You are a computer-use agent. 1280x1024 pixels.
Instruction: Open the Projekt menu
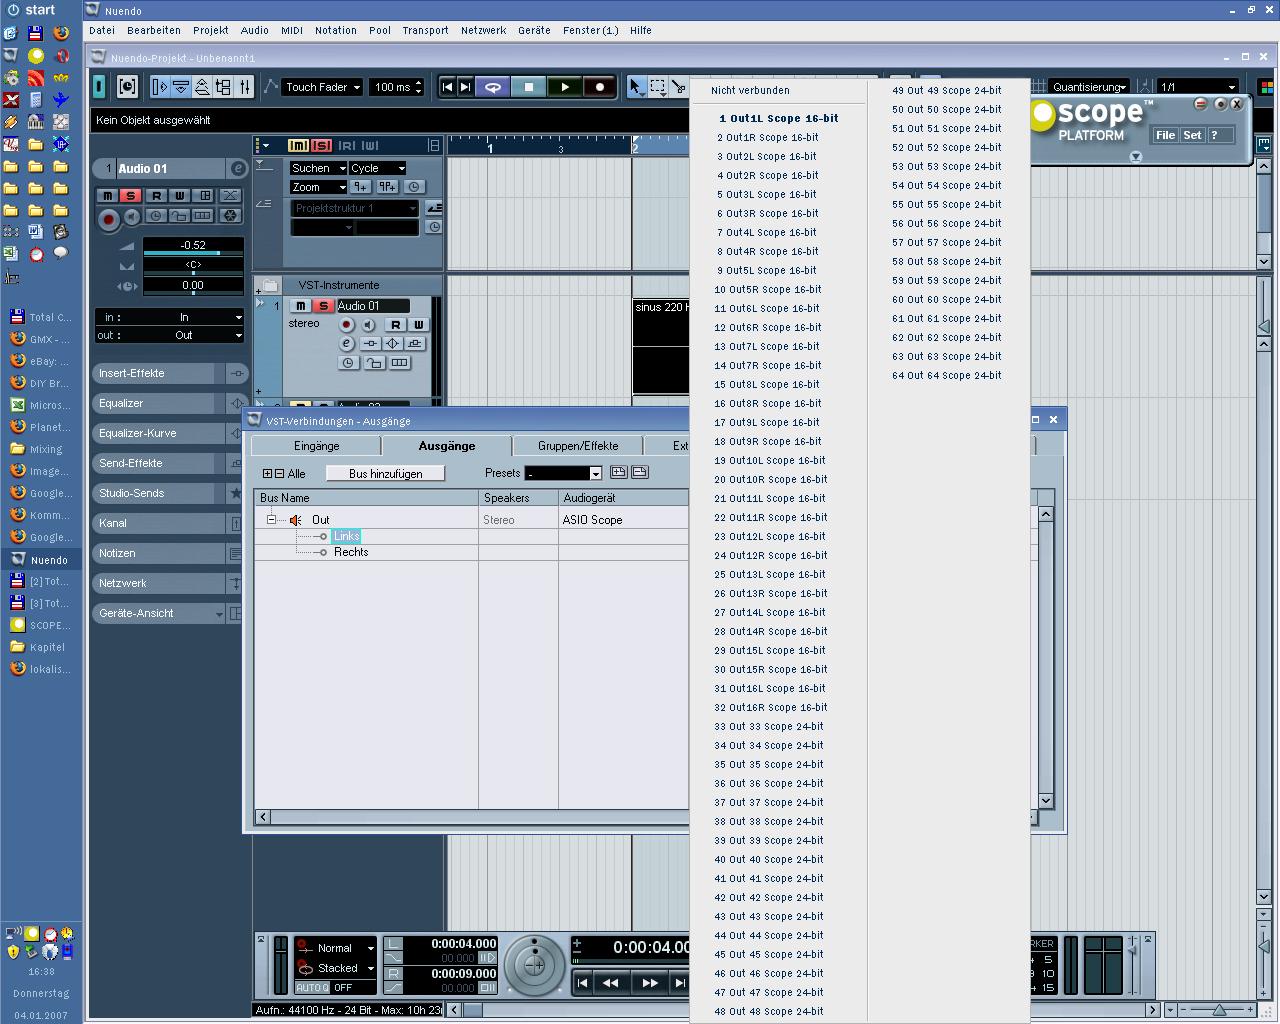(x=211, y=30)
